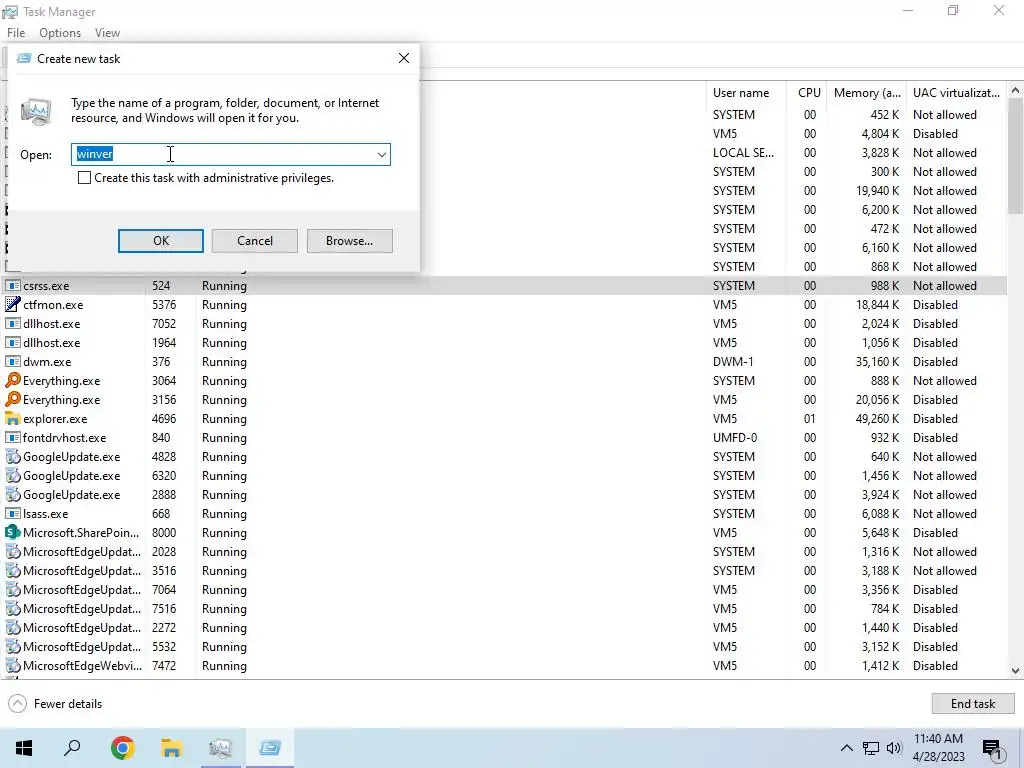This screenshot has width=1024, height=768.
Task: Click the Microsoft.SharePoint process icon
Action: click(x=12, y=532)
